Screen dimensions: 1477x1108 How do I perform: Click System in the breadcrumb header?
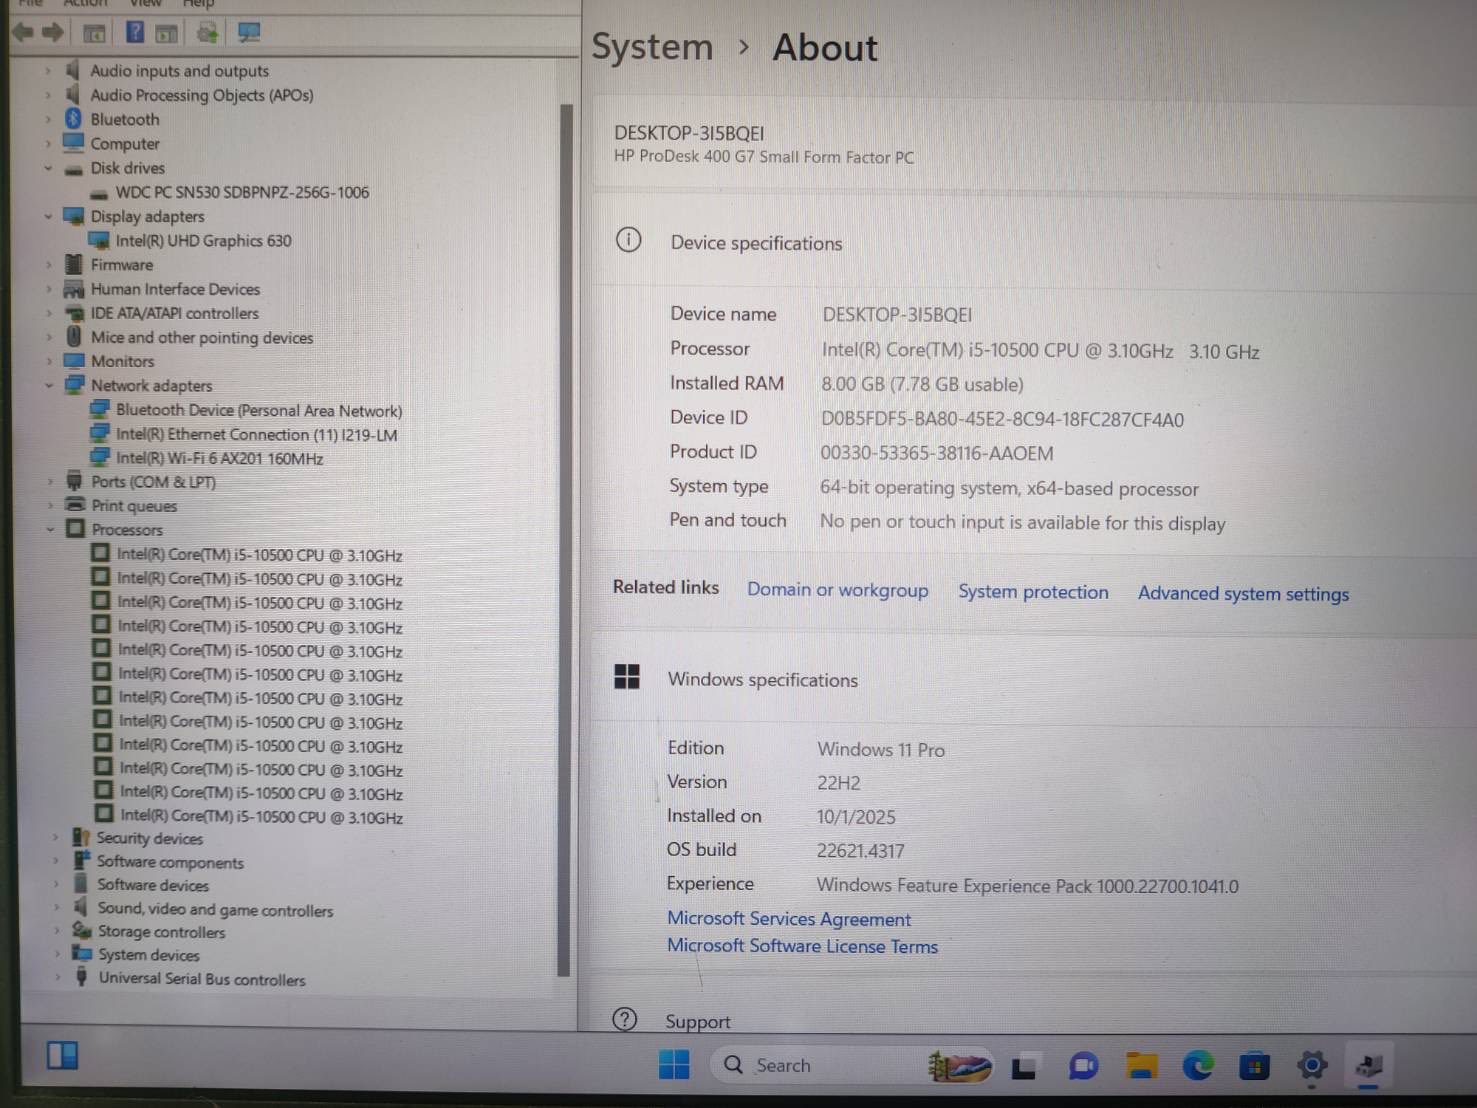[652, 47]
